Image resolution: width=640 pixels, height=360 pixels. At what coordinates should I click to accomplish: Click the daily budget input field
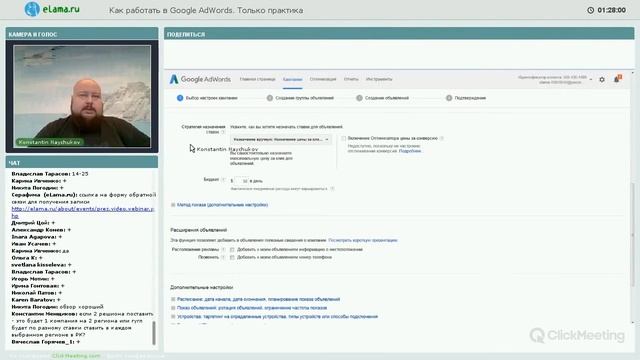240,180
